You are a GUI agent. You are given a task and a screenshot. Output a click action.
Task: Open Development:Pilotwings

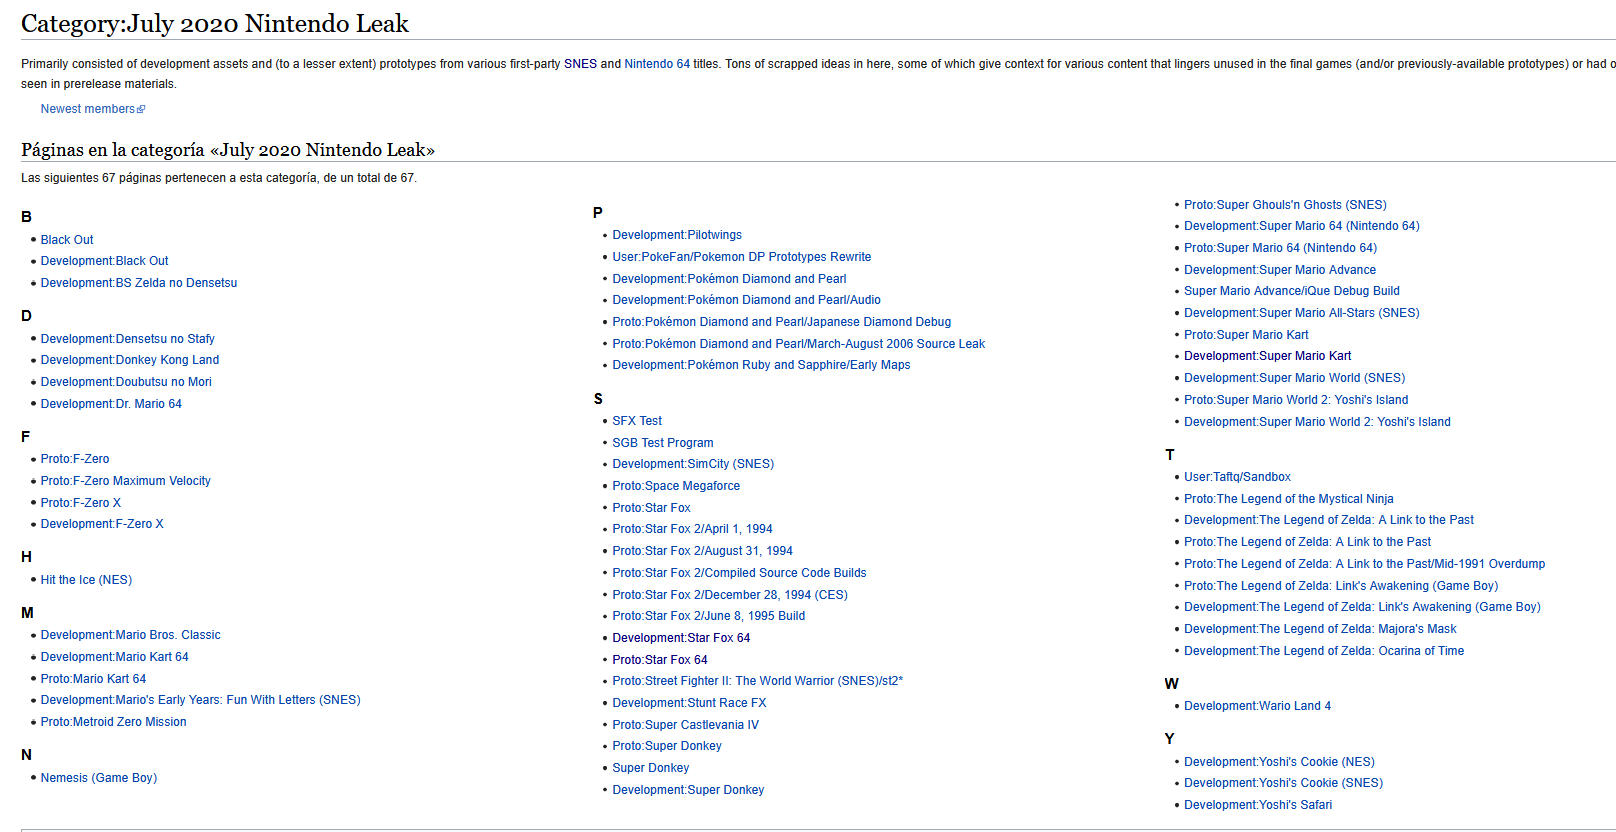tap(677, 235)
